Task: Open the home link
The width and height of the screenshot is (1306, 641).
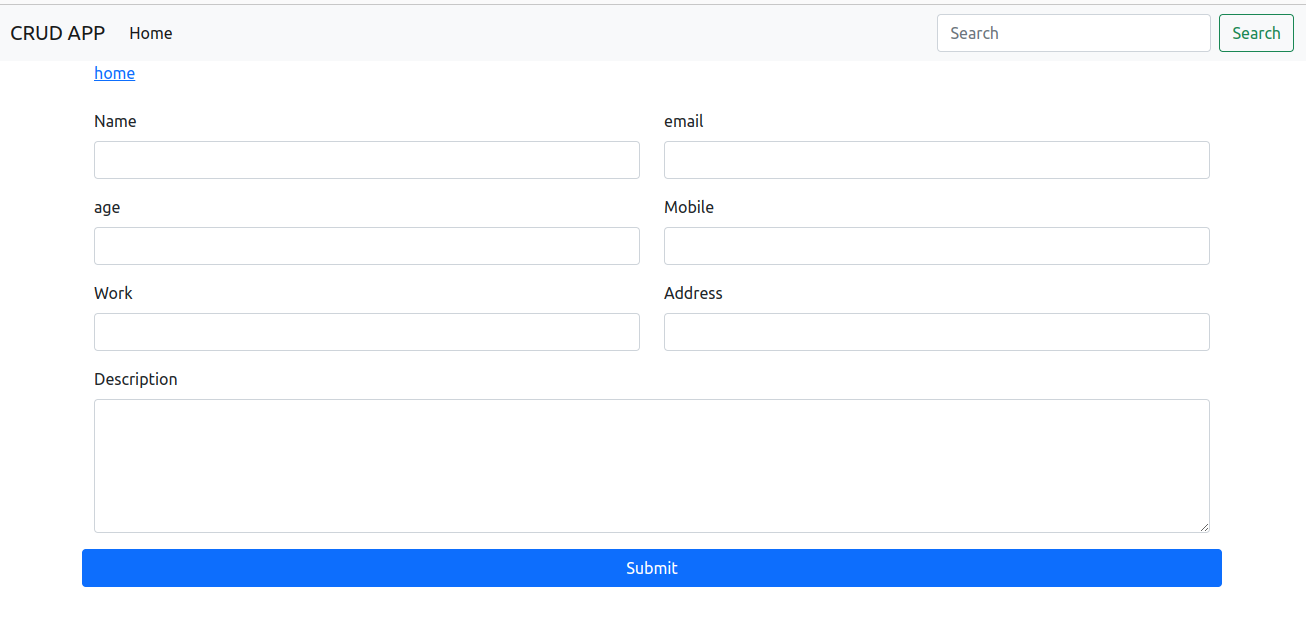Action: point(114,73)
